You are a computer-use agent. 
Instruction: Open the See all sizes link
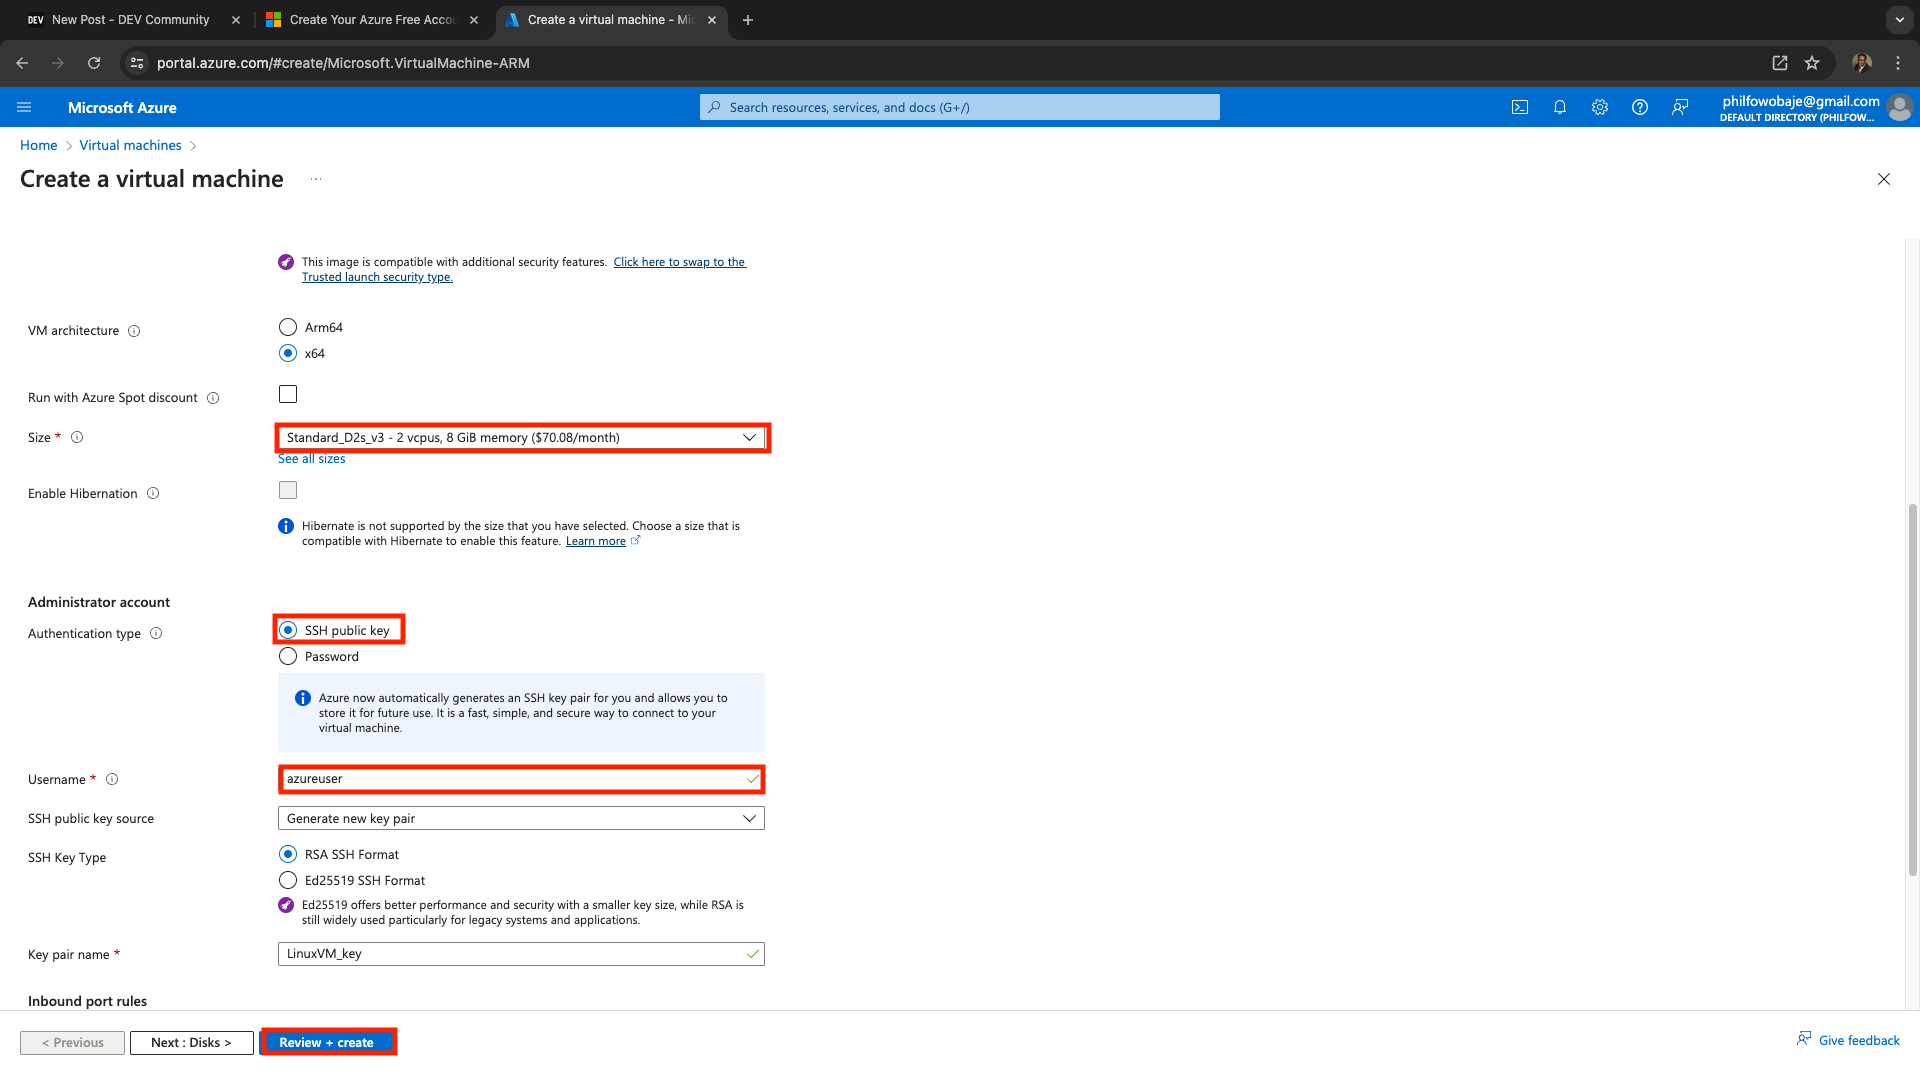pyautogui.click(x=311, y=459)
